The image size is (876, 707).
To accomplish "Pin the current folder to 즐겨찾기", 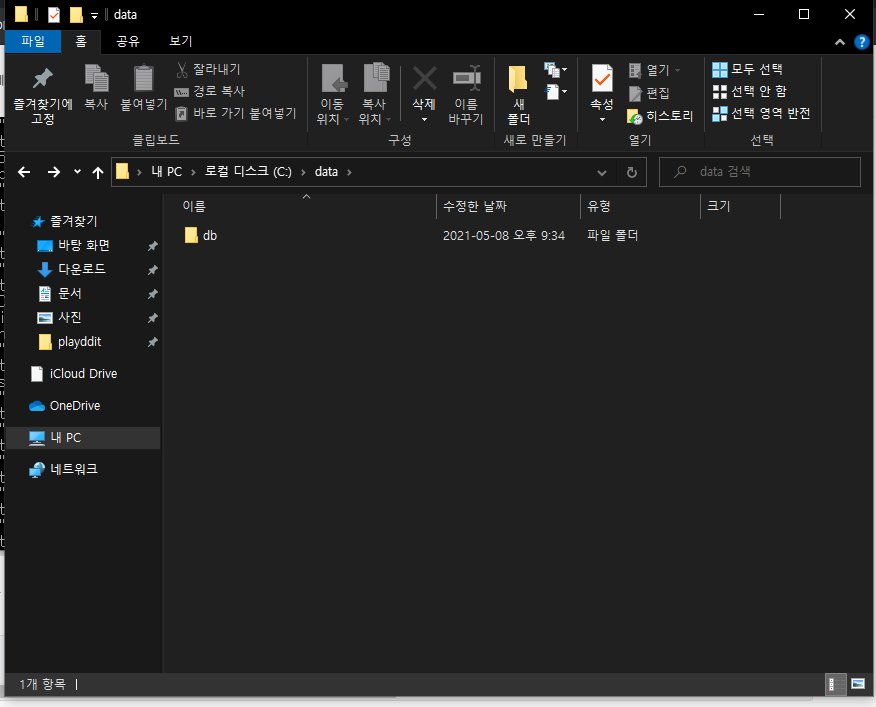I will tap(43, 96).
